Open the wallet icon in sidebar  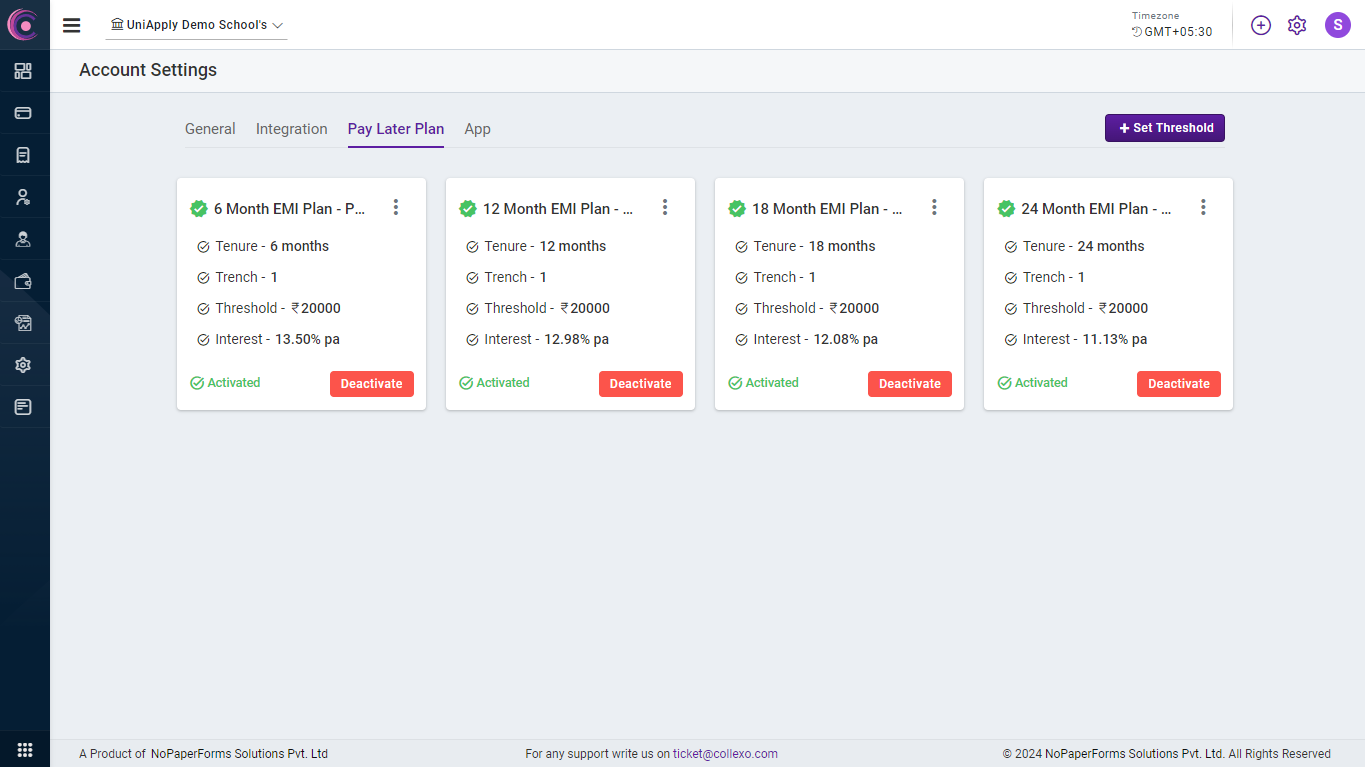pos(23,281)
